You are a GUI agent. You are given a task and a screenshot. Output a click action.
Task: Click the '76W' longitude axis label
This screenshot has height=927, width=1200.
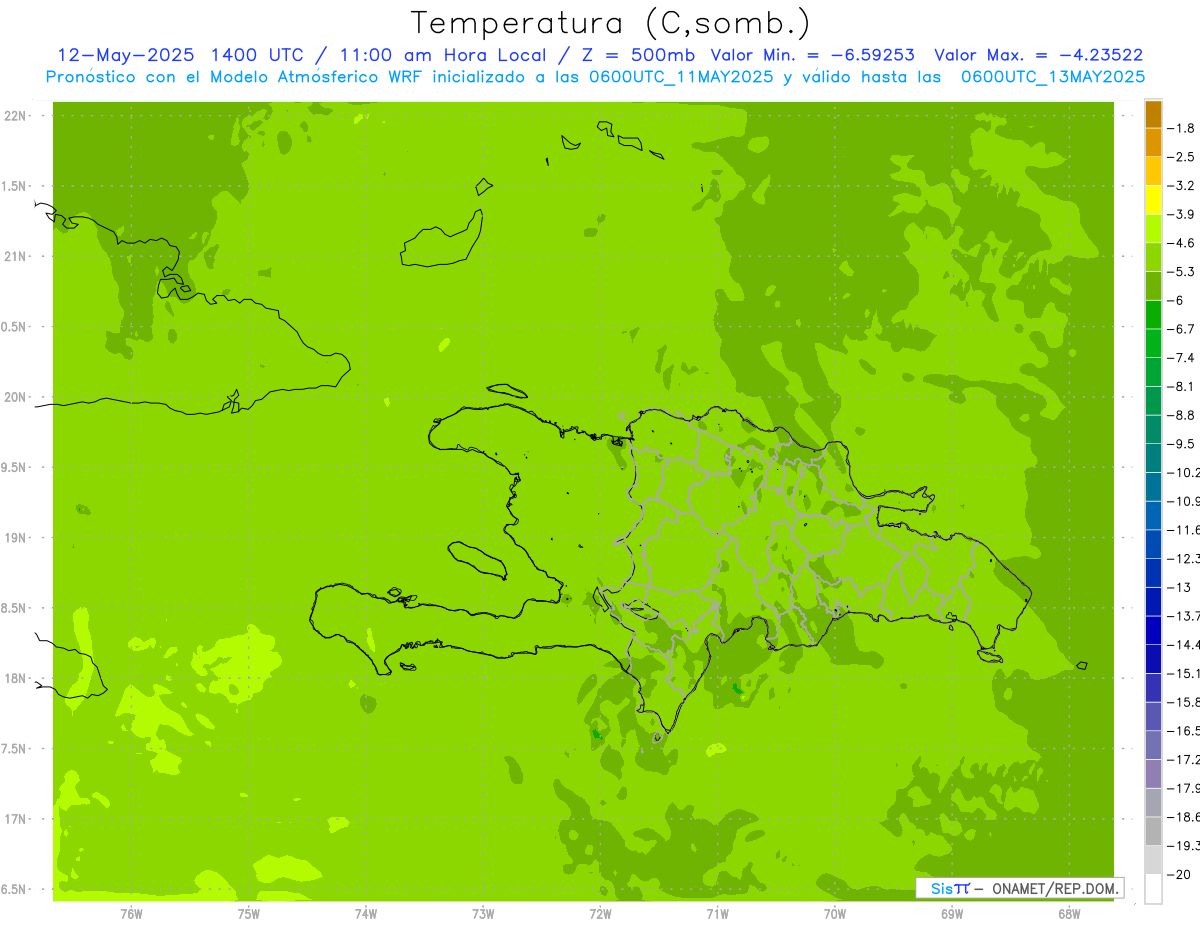click(131, 914)
